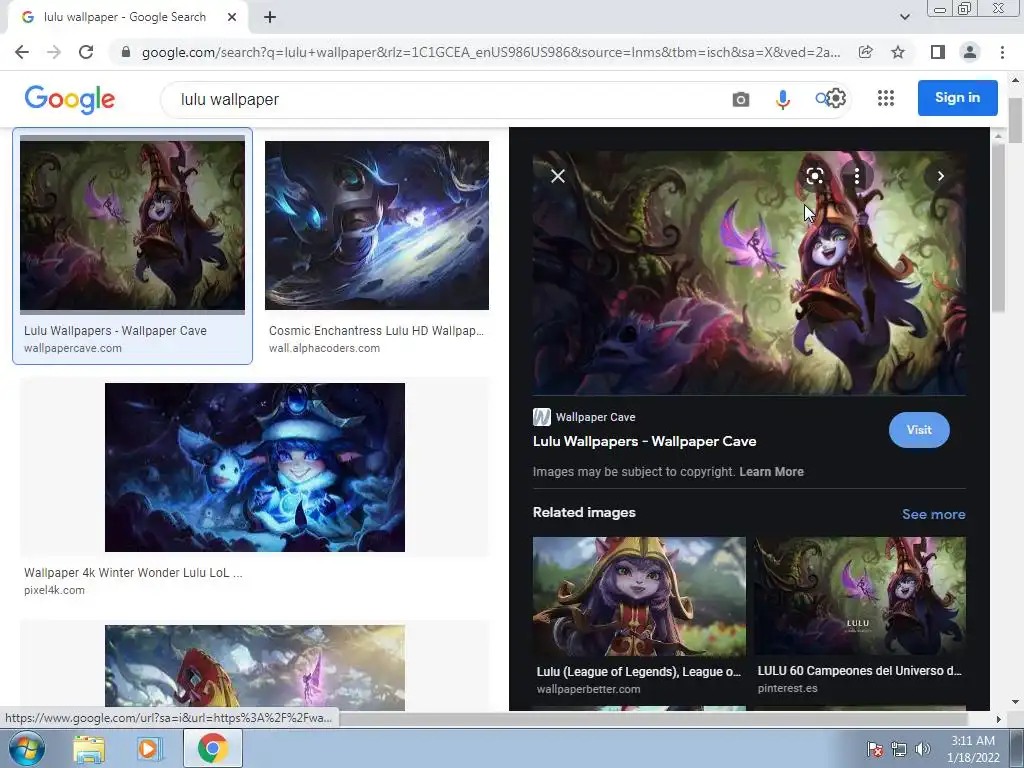Click the Chrome taskbar icon
Viewport: 1024px width, 768px height.
click(213, 748)
